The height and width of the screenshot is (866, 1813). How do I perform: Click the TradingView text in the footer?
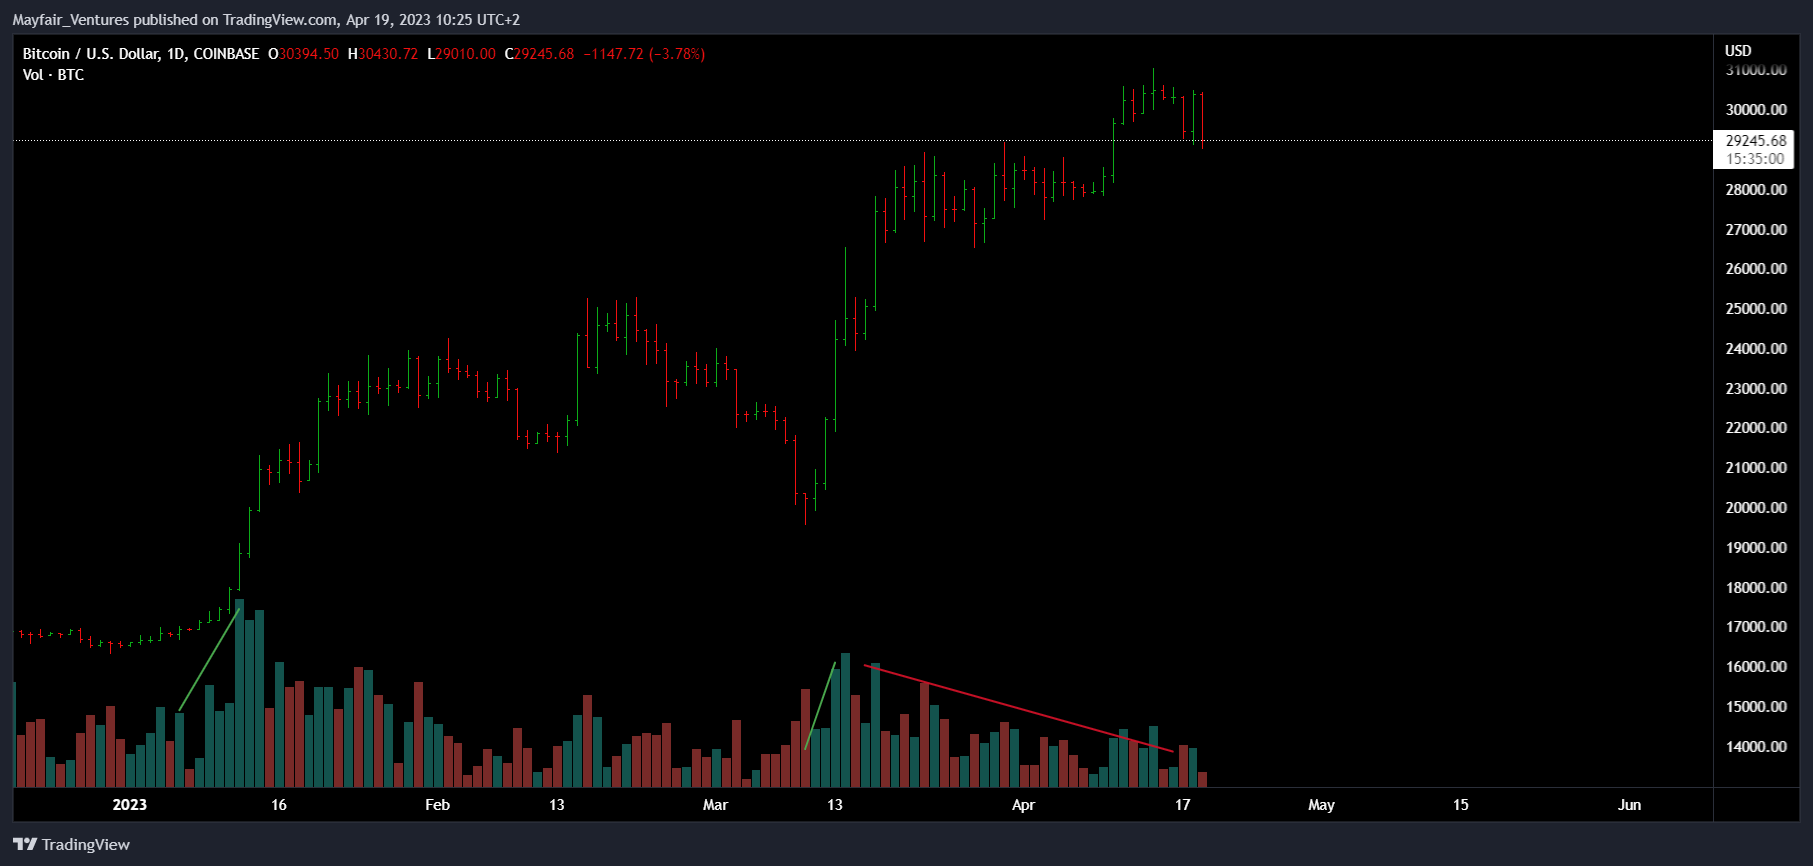(86, 845)
